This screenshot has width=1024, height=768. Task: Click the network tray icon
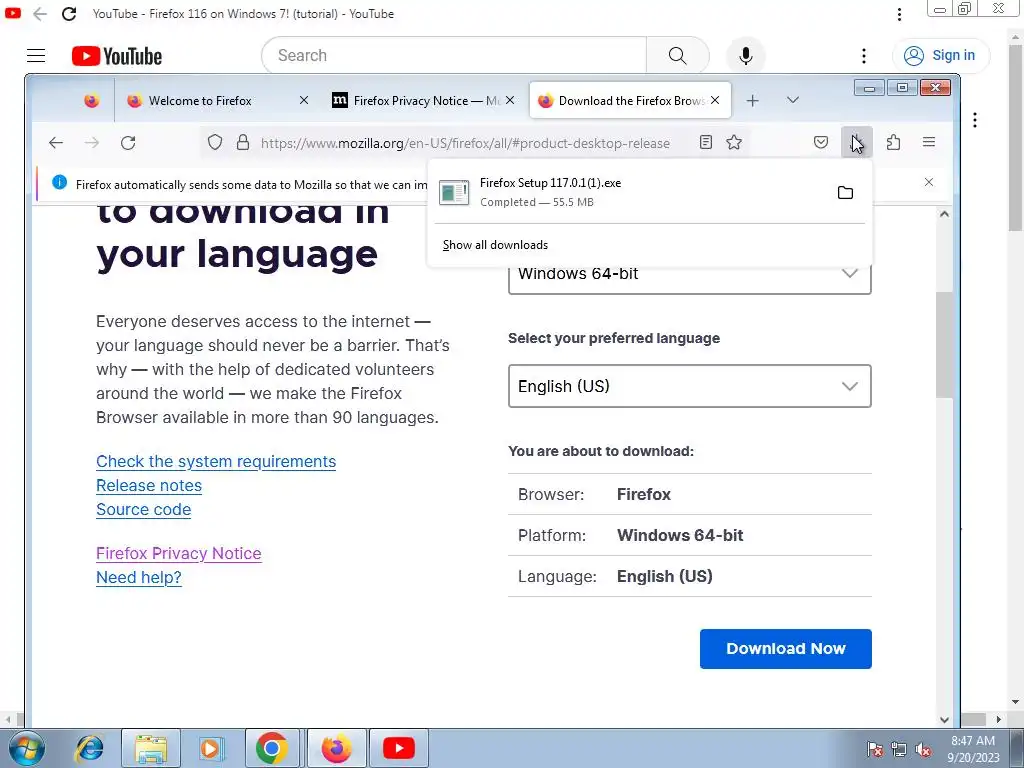899,749
